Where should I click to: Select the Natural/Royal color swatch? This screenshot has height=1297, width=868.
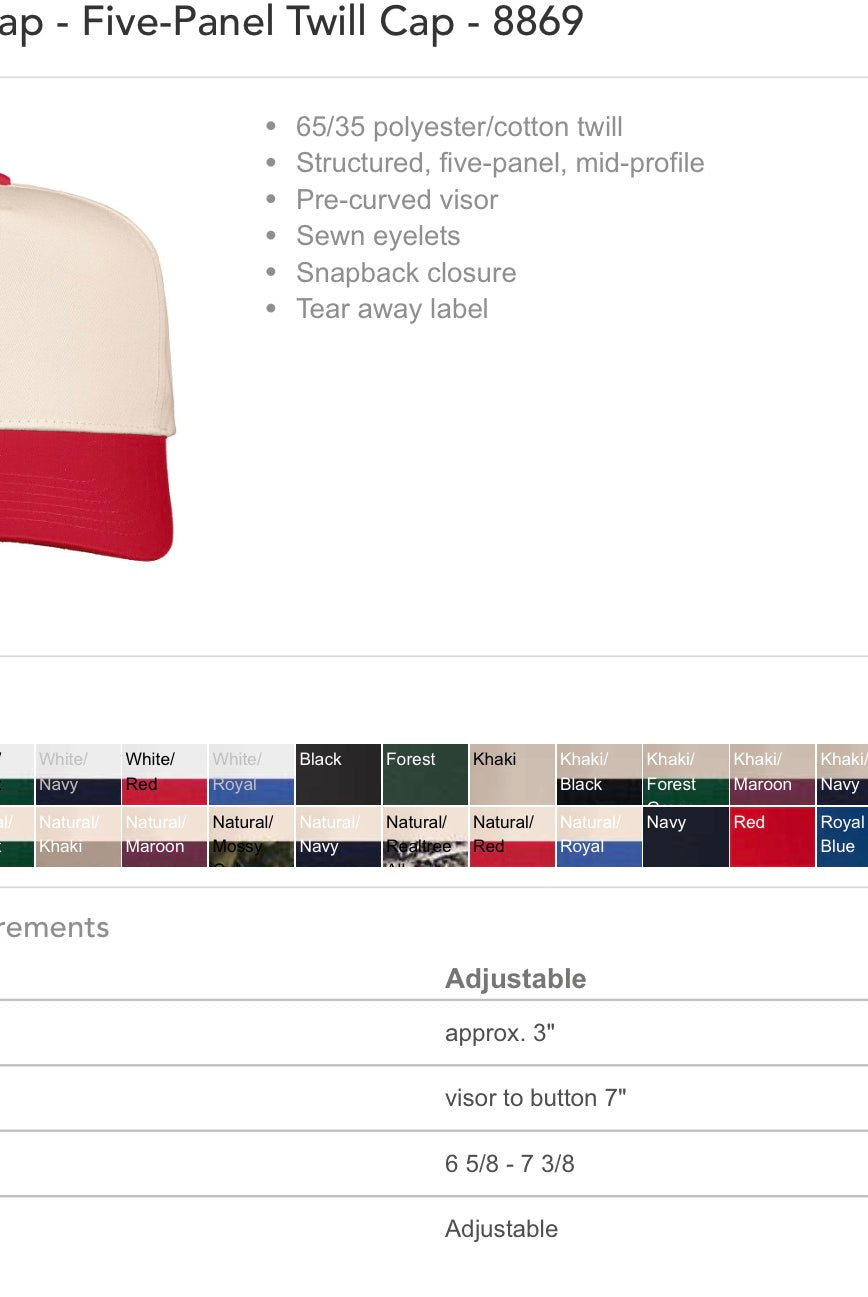[599, 836]
